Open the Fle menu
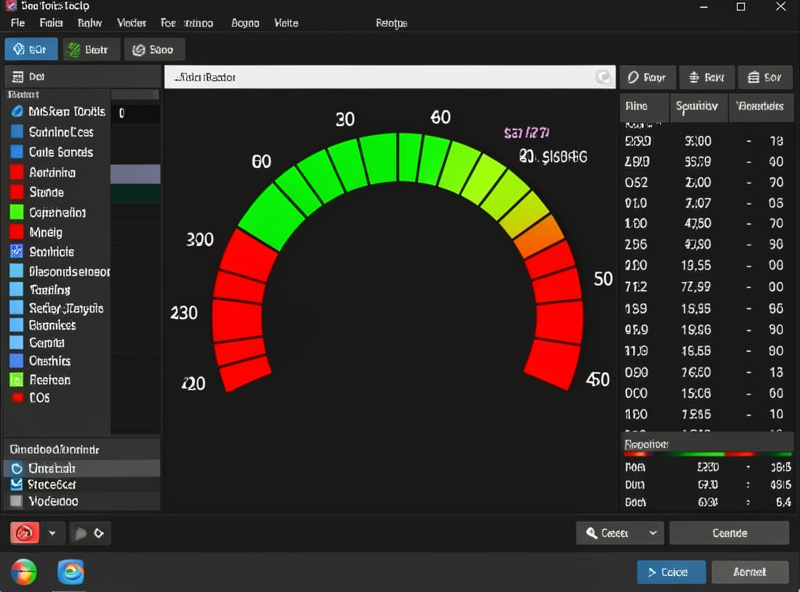This screenshot has height=592, width=800. [x=18, y=23]
